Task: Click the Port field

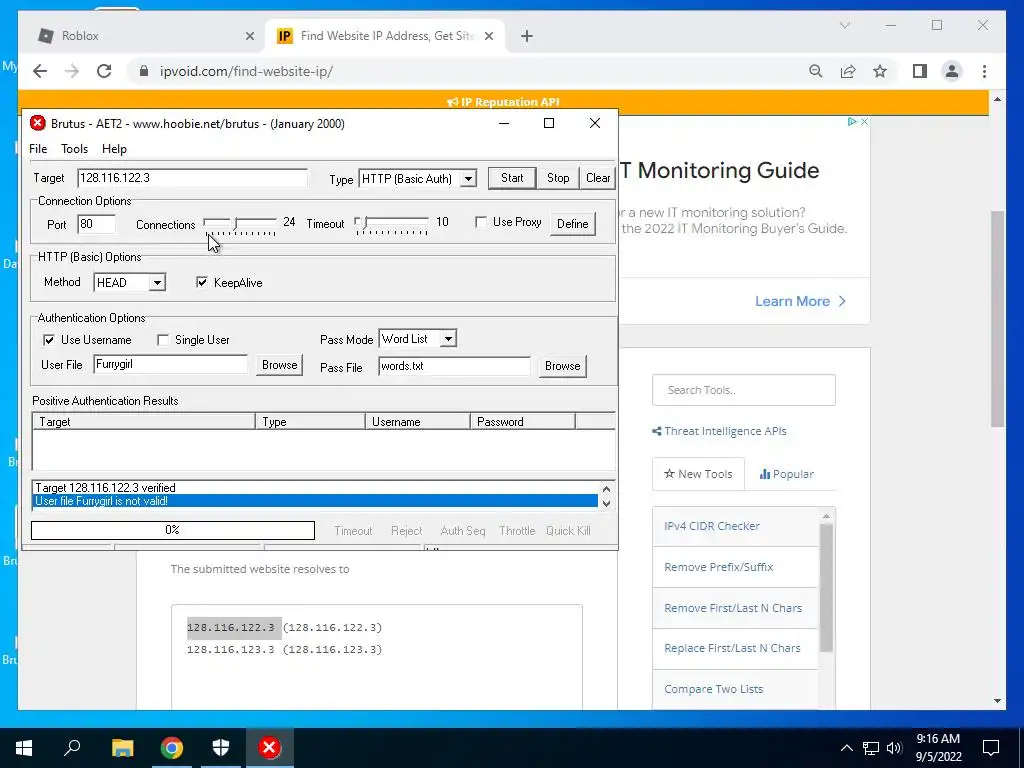Action: coord(96,224)
